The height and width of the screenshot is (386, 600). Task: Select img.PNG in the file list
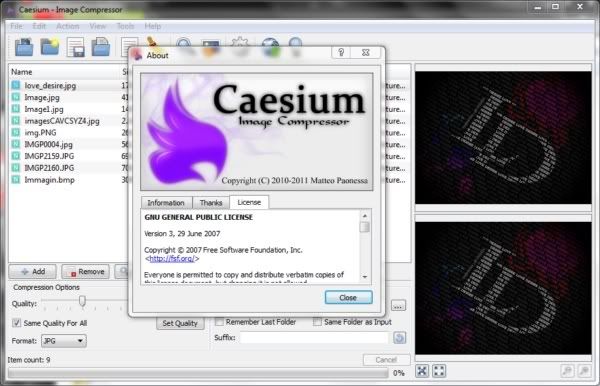[40, 132]
